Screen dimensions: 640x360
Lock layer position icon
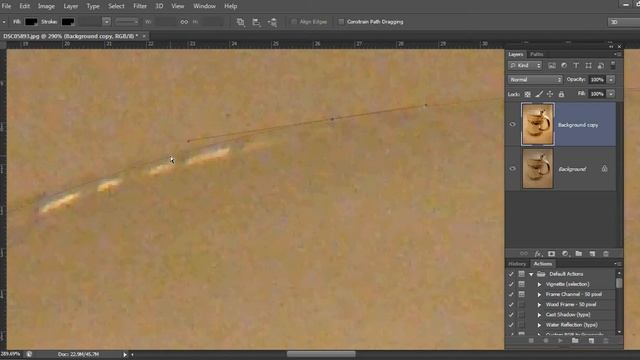coord(550,94)
